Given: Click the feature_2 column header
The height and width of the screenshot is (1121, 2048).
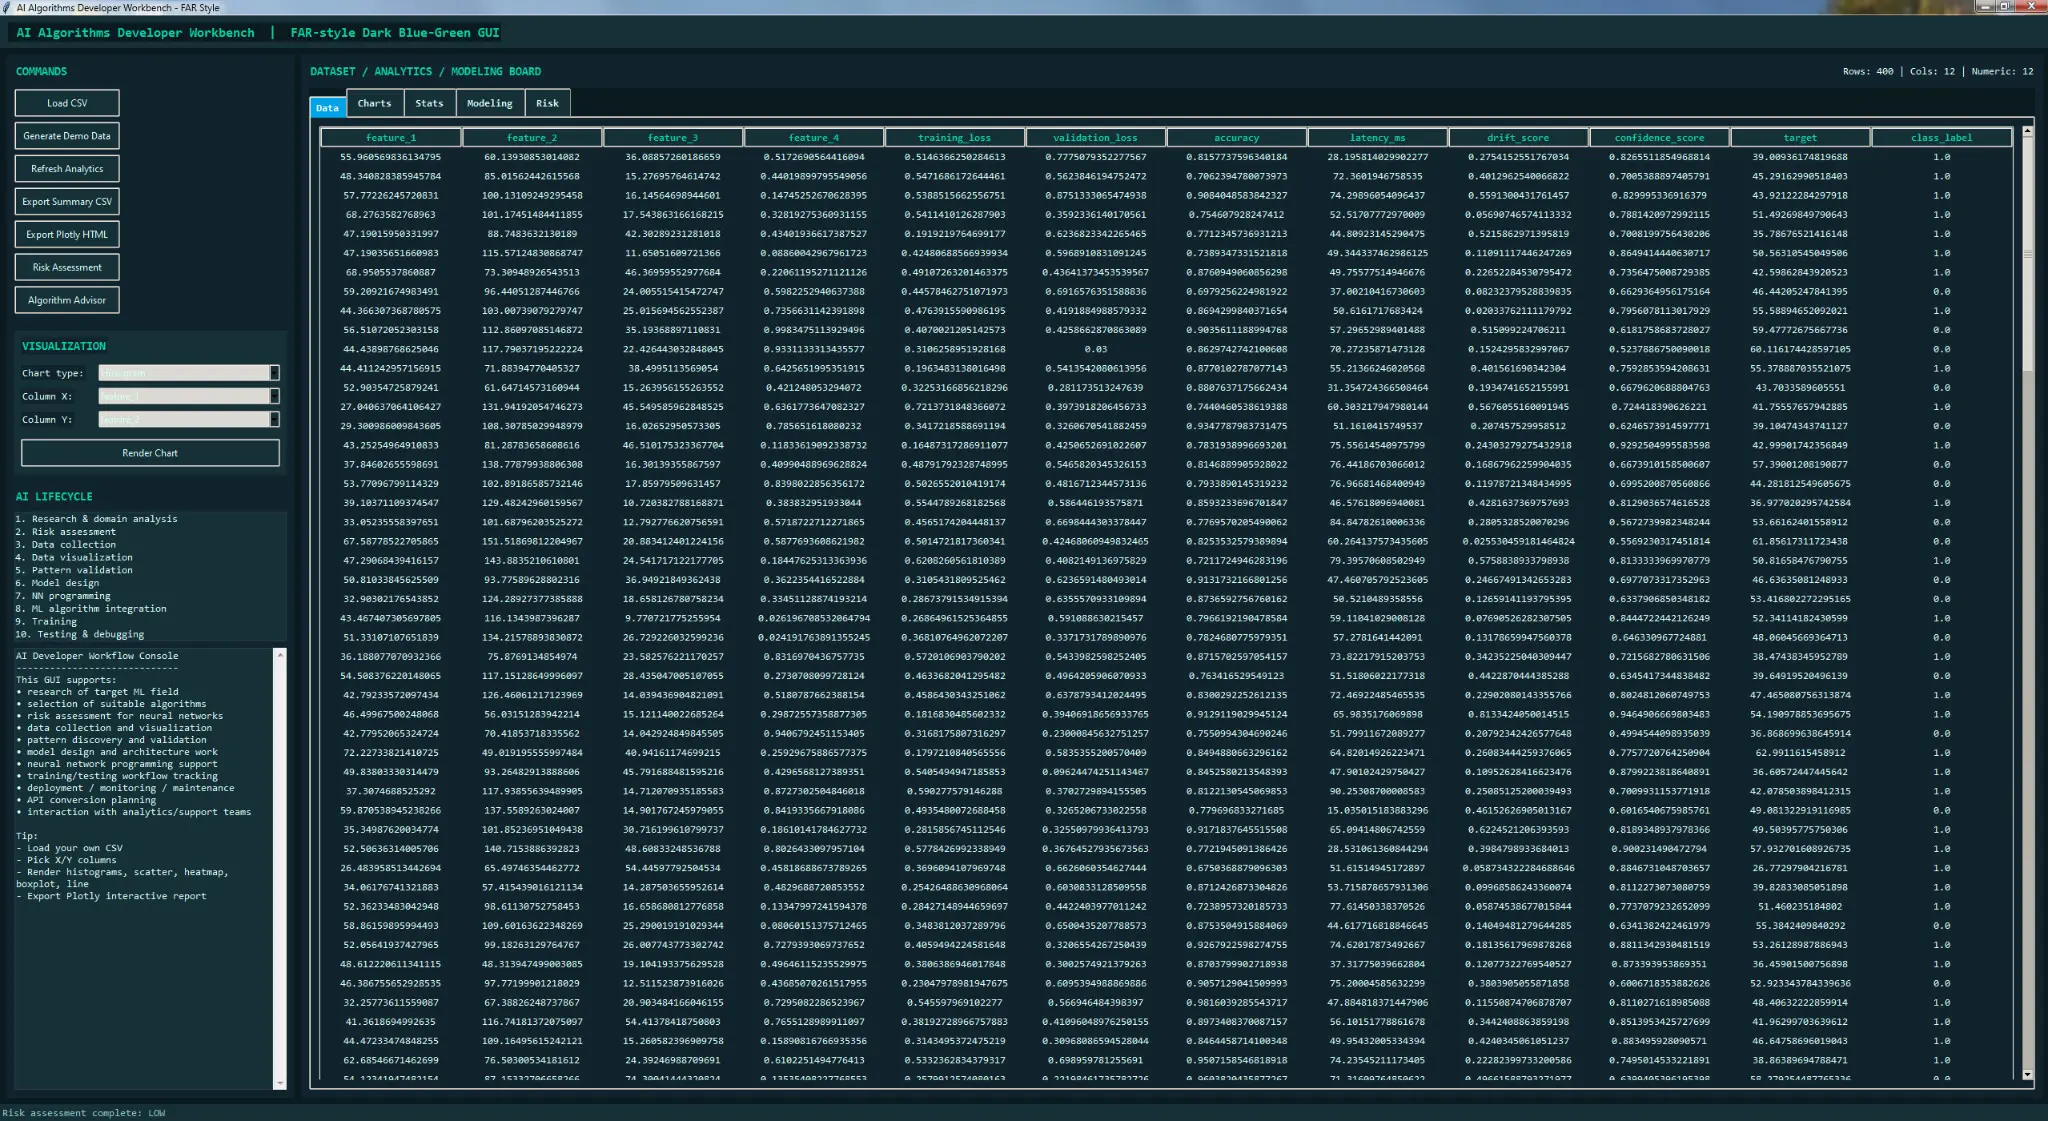Looking at the screenshot, I should pos(532,138).
